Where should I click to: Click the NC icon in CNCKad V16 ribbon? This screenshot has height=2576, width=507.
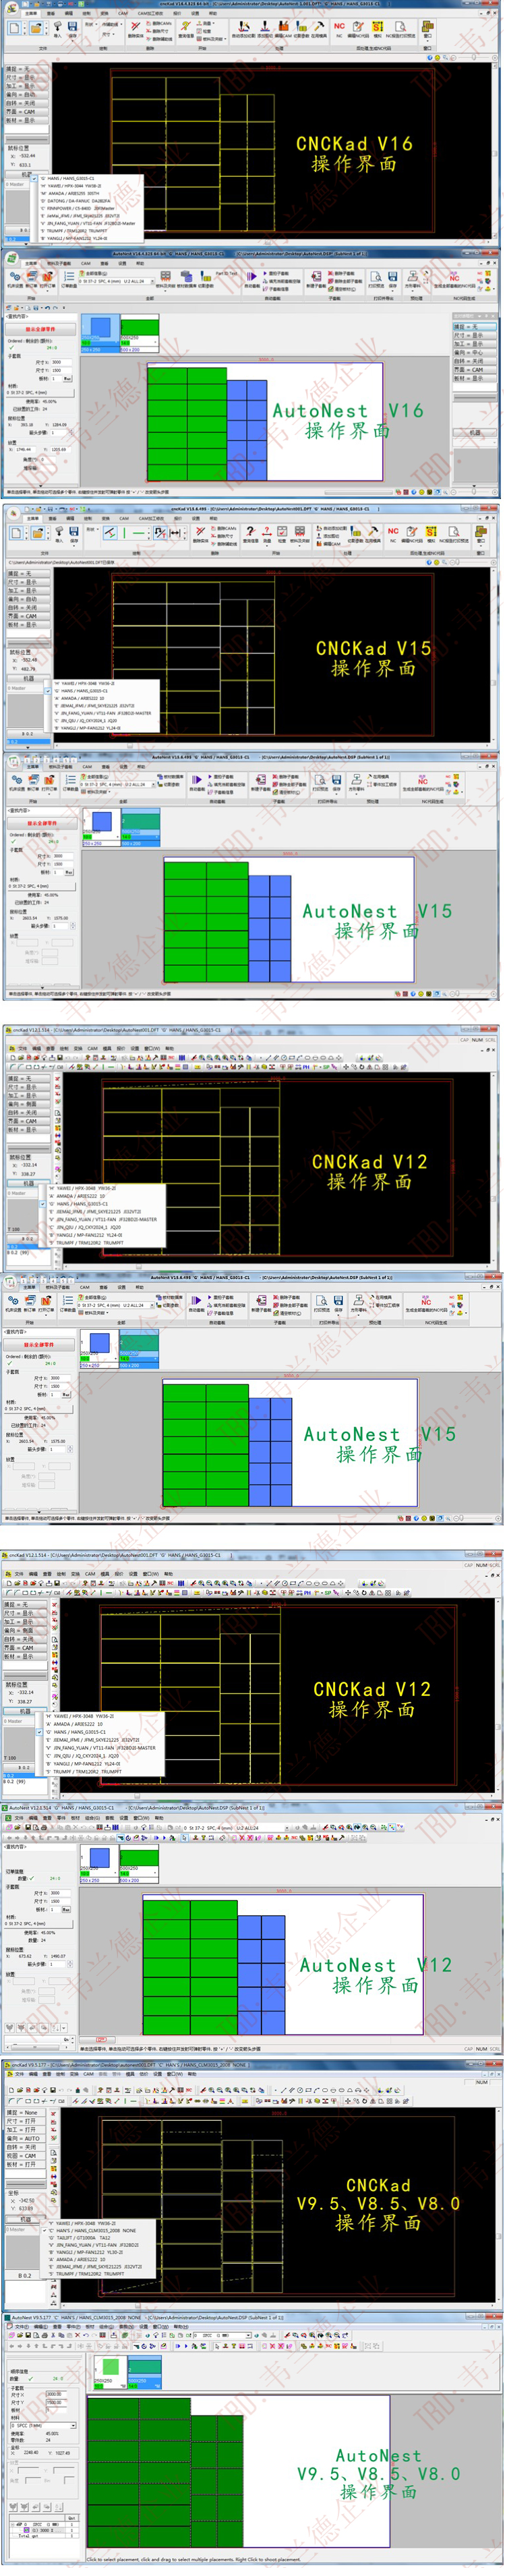(x=339, y=28)
